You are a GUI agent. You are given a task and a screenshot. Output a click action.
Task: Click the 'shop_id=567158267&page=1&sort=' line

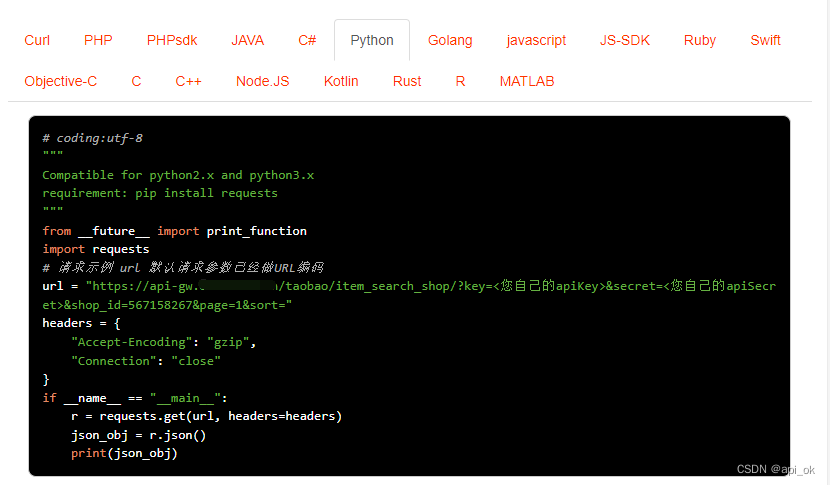pyautogui.click(x=167, y=306)
